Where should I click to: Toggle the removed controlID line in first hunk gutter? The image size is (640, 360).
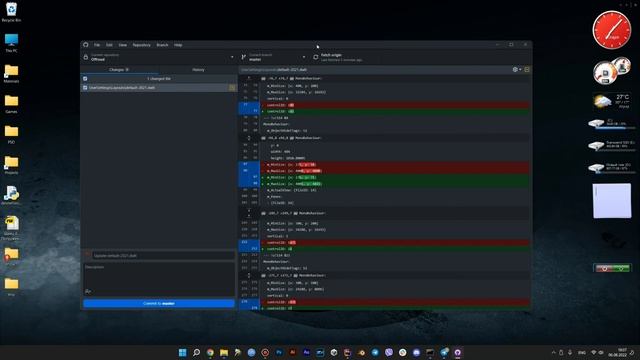pos(249,105)
